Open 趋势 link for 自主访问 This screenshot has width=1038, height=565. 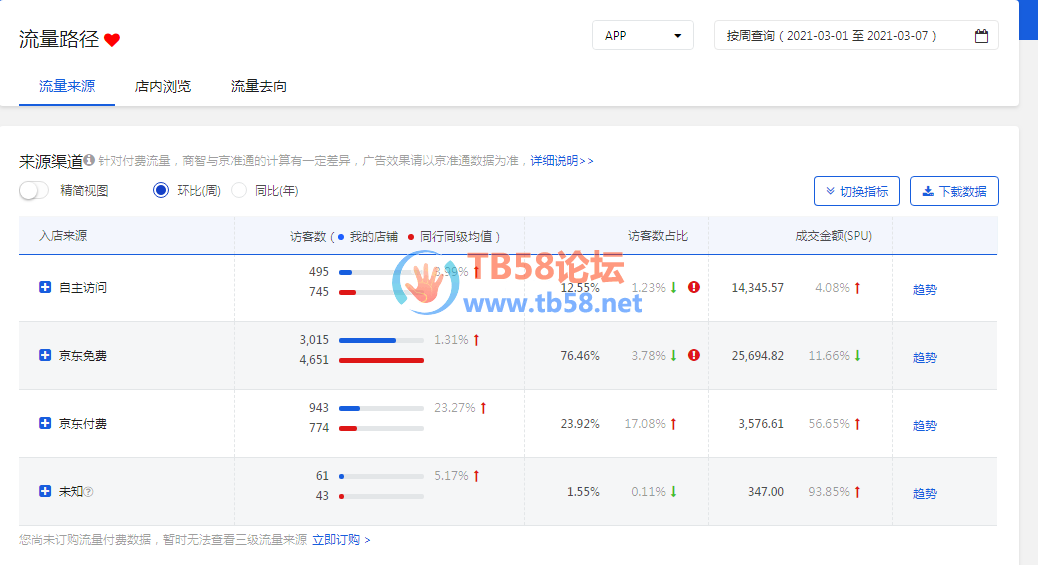click(x=925, y=289)
